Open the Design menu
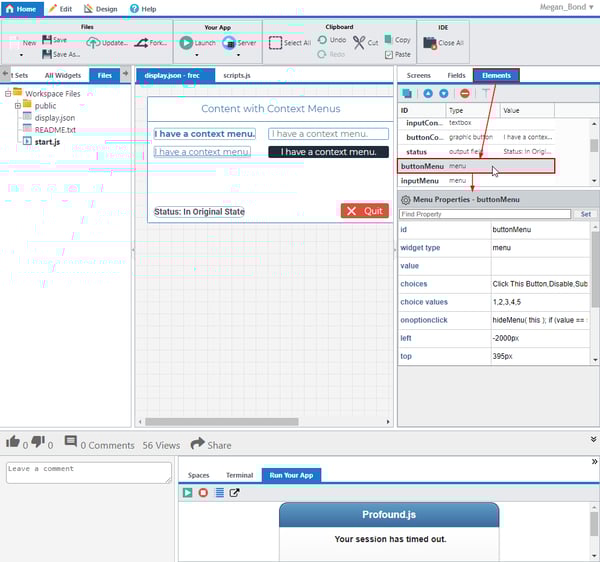600x562 pixels. click(100, 8)
